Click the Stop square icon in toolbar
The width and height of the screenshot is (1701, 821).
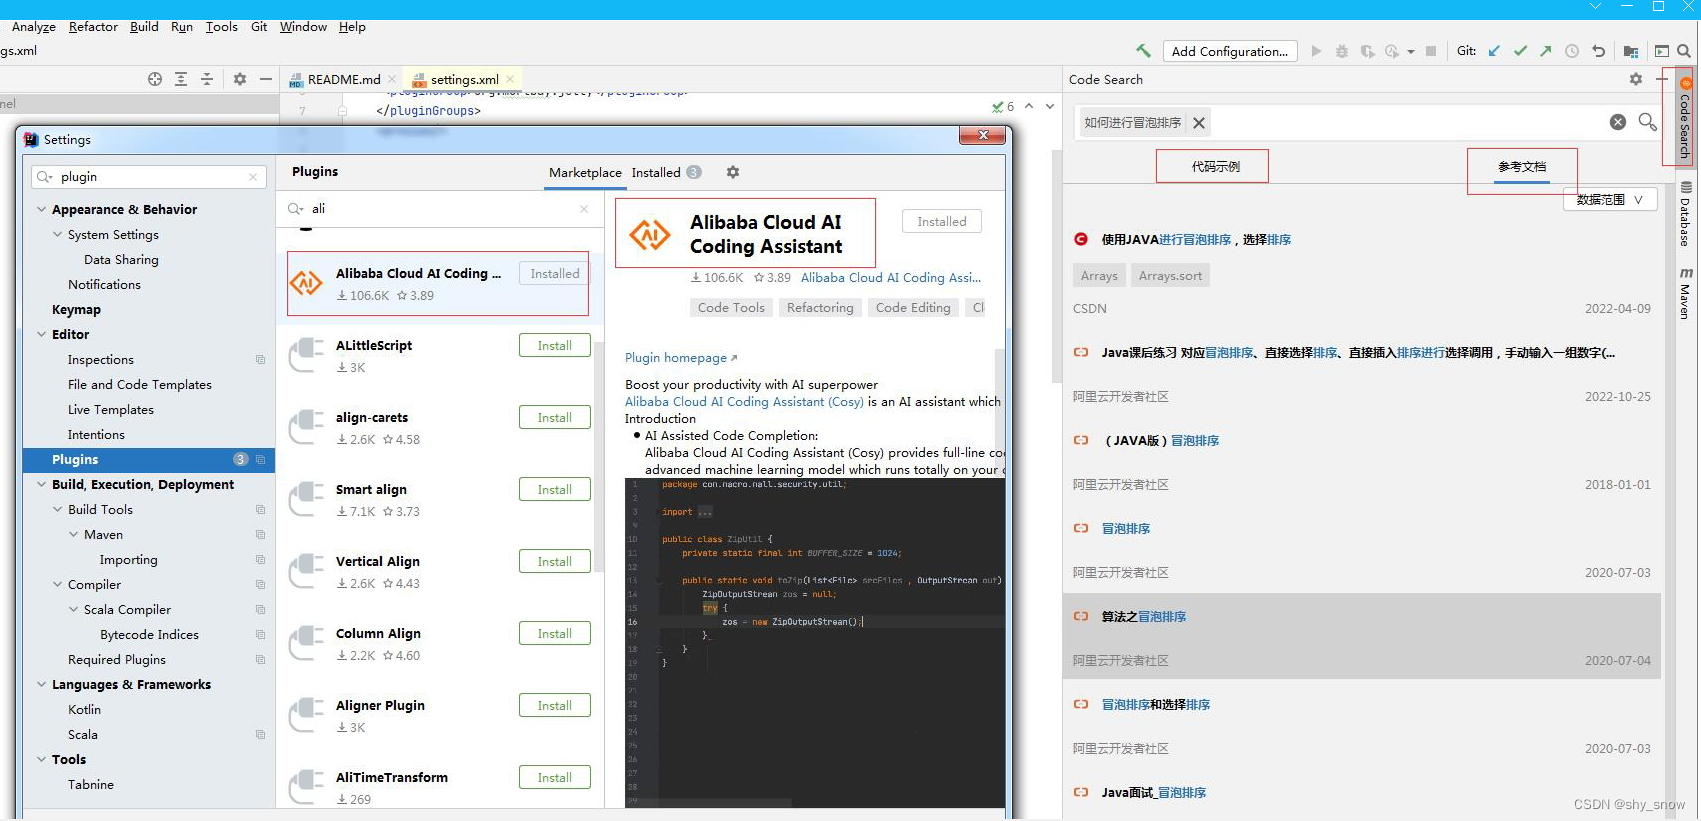1431,51
